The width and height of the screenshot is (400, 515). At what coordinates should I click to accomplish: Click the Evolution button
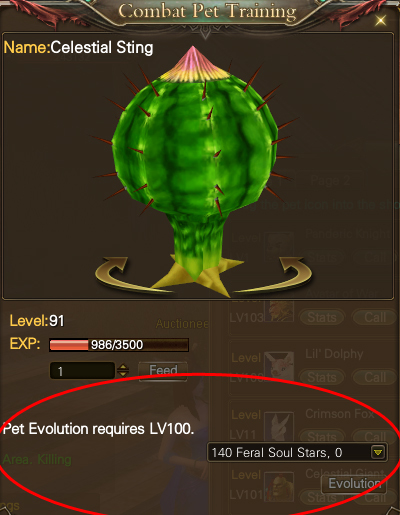(x=354, y=484)
